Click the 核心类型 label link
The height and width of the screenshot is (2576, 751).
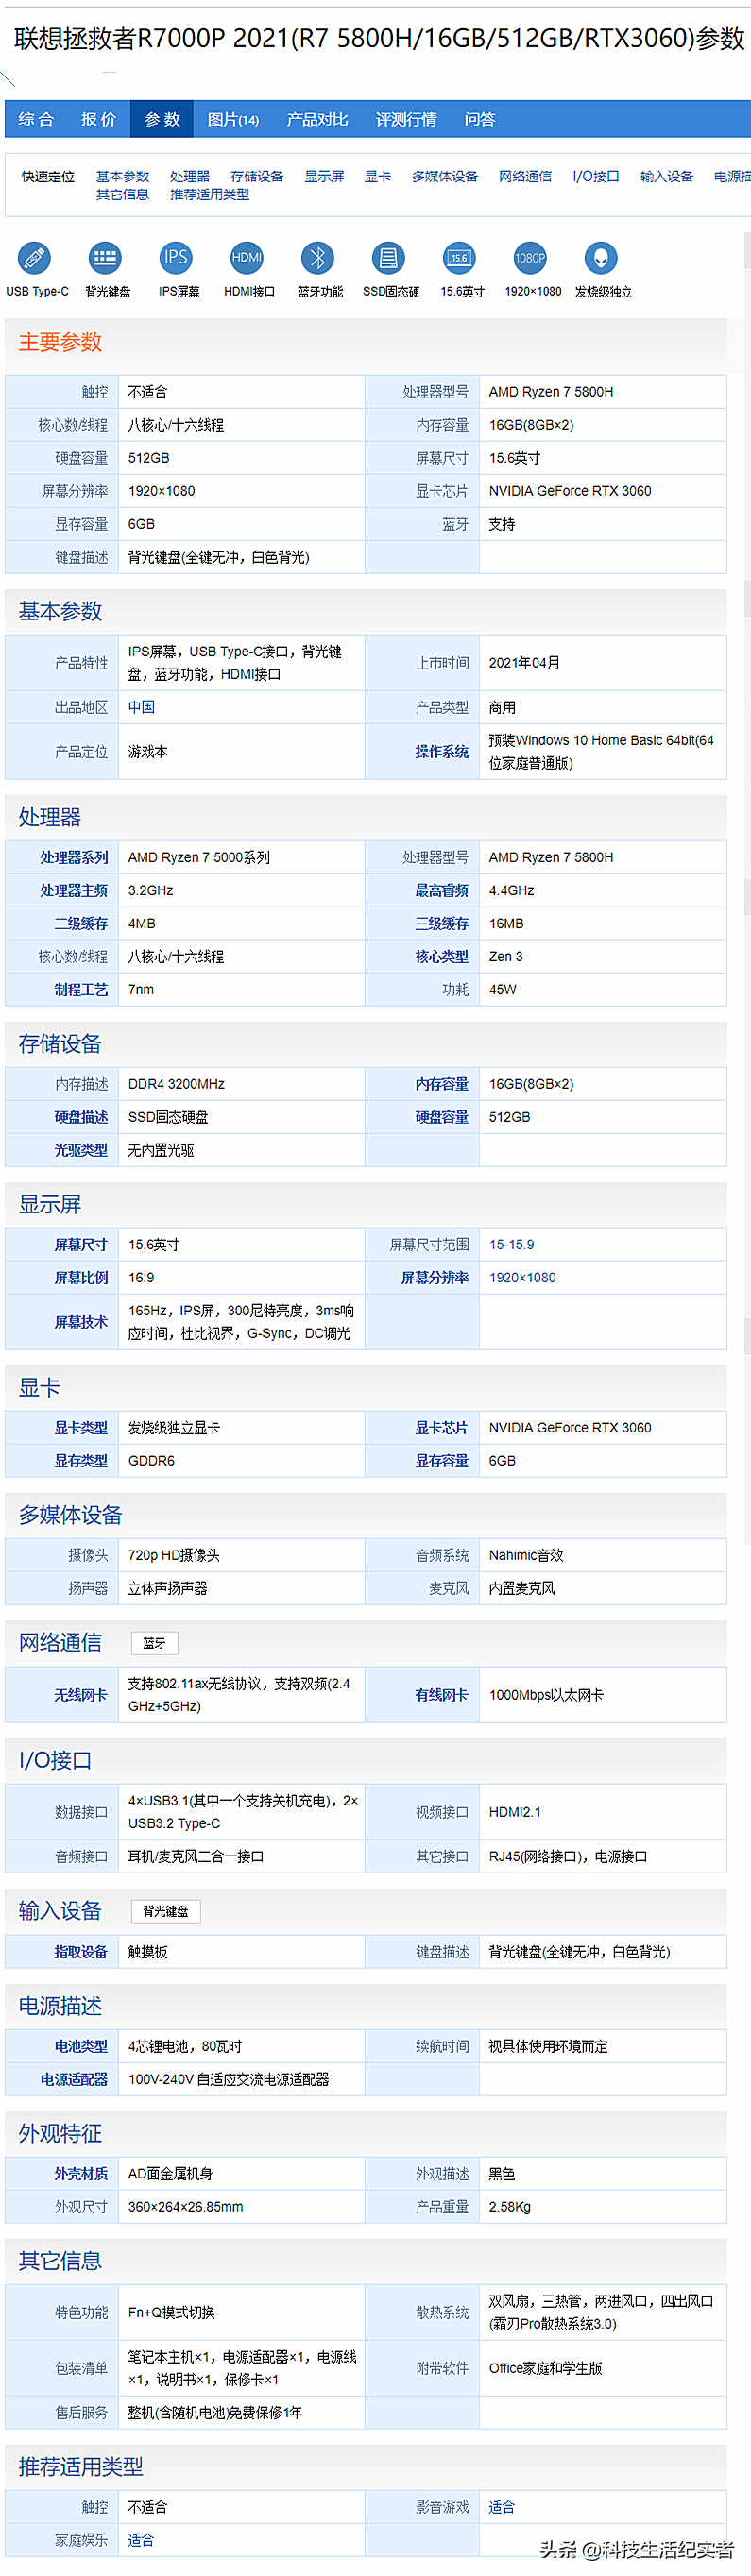coord(442,956)
